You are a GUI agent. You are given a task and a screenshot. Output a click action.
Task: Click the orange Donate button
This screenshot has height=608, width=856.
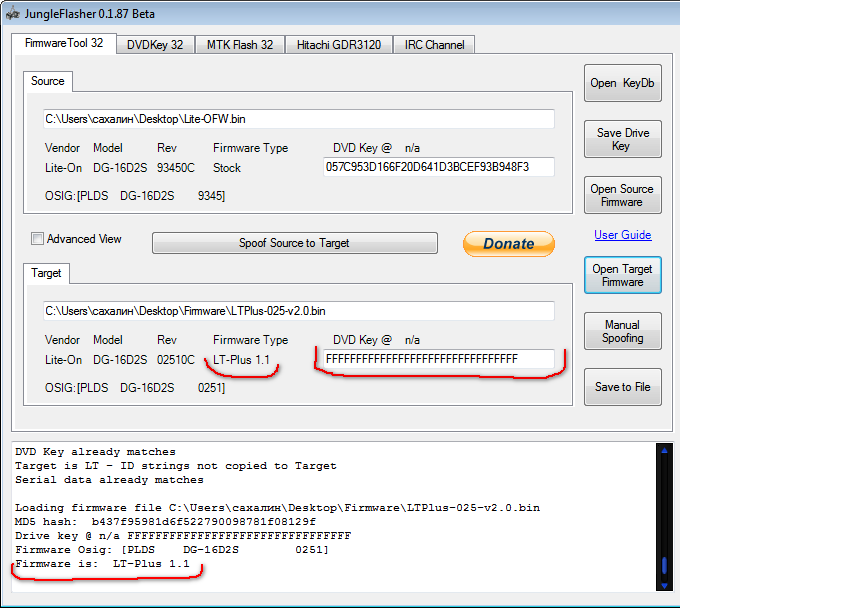(509, 243)
